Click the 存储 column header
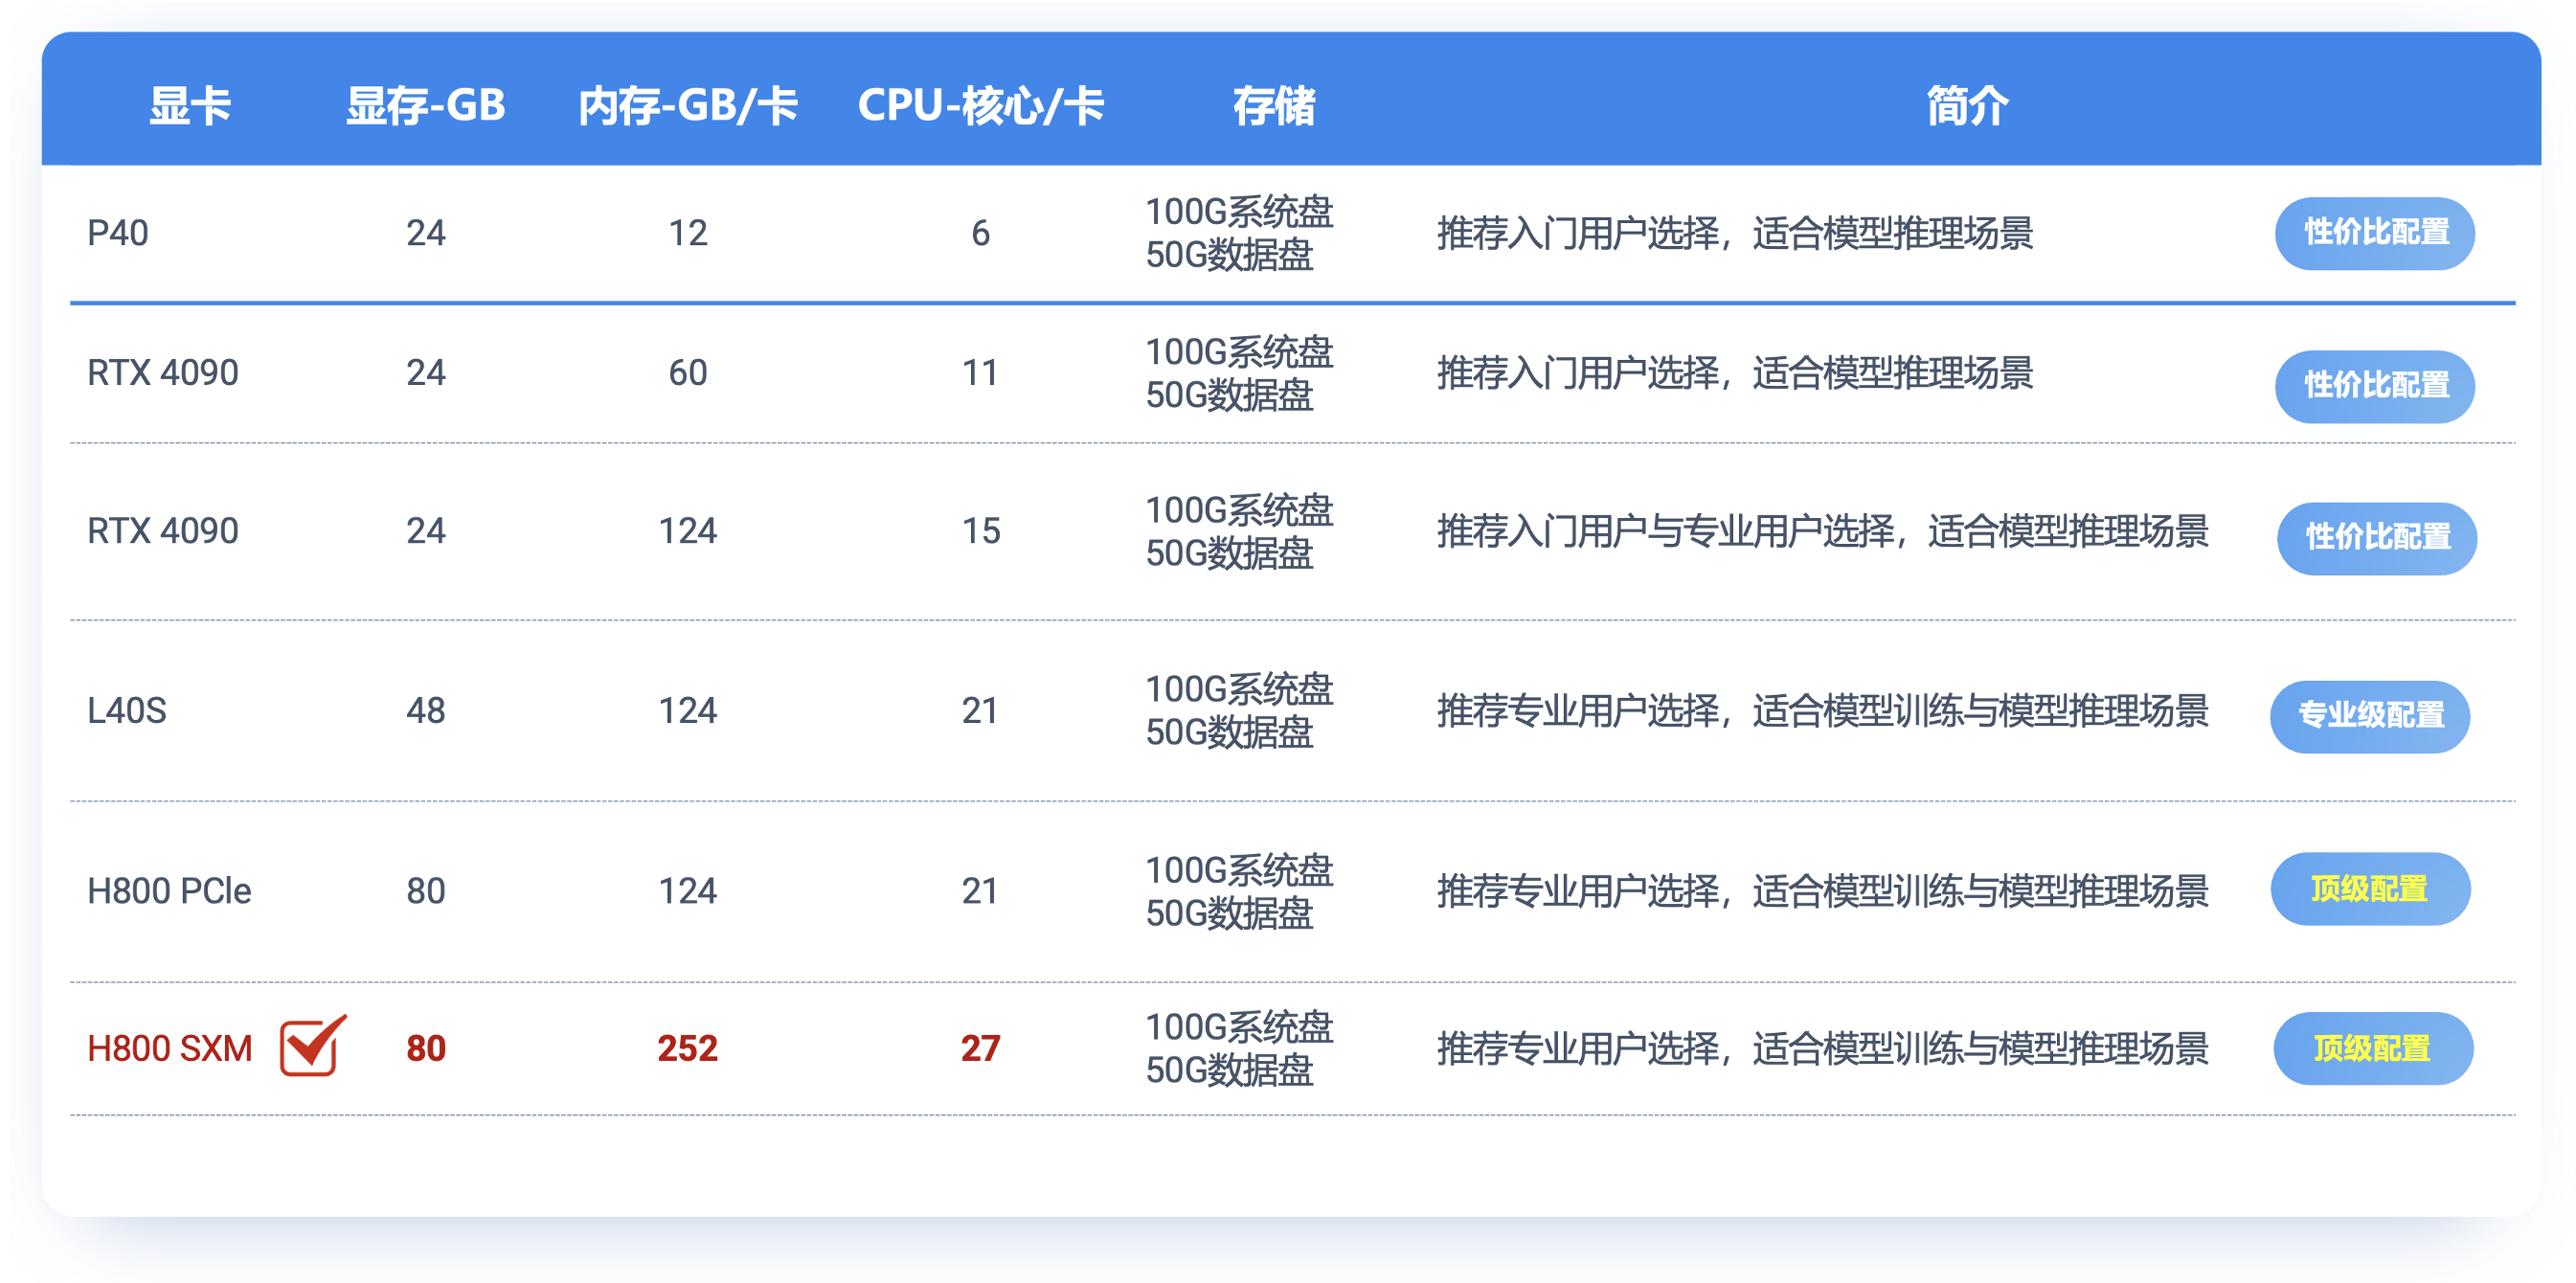2576x1283 pixels. (x=1274, y=105)
